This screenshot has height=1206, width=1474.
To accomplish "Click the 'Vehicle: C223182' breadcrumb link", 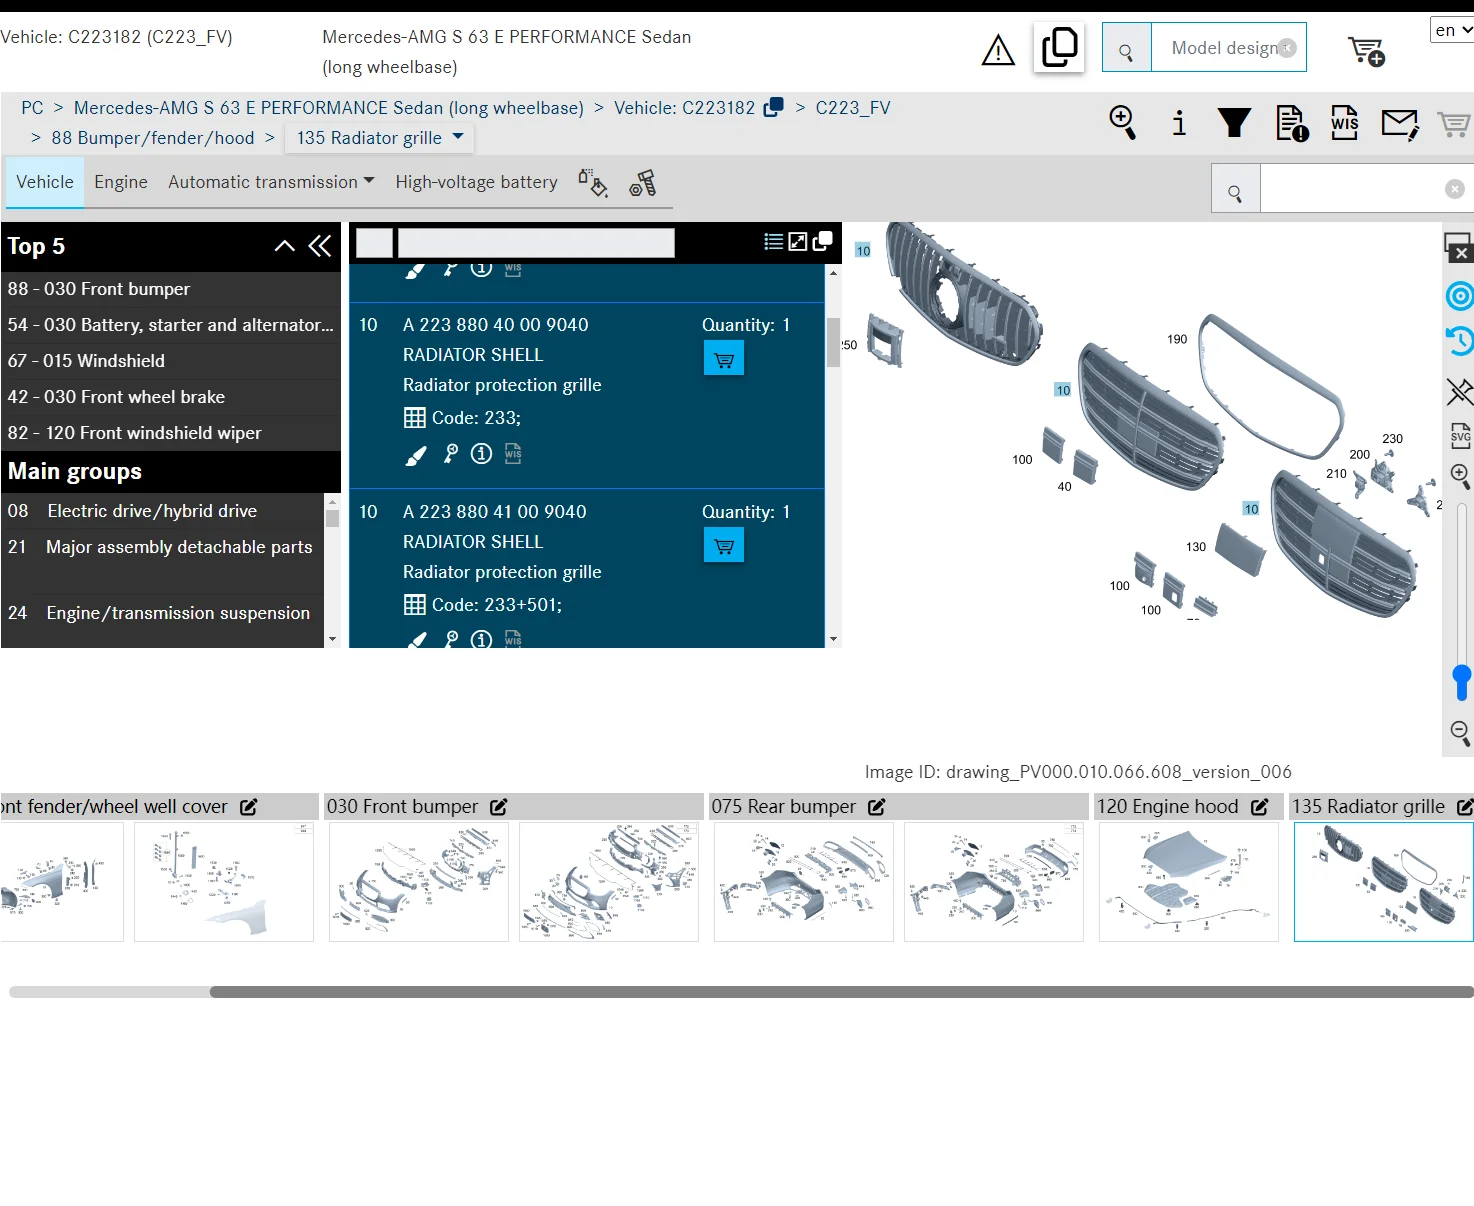I will [x=684, y=108].
